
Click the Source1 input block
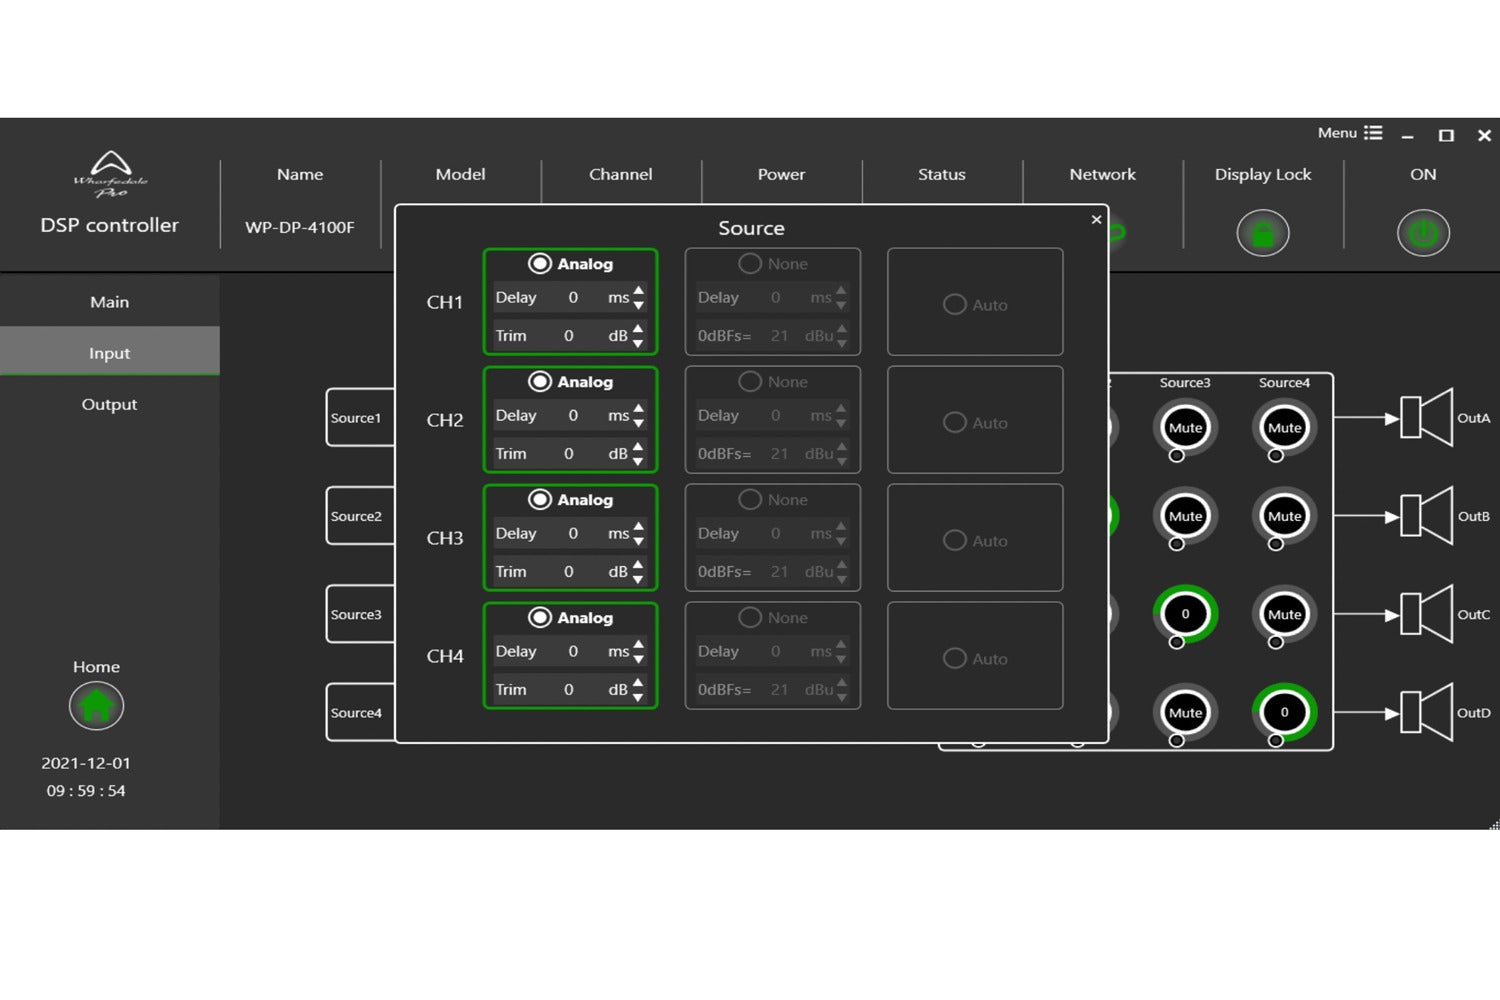[357, 418]
